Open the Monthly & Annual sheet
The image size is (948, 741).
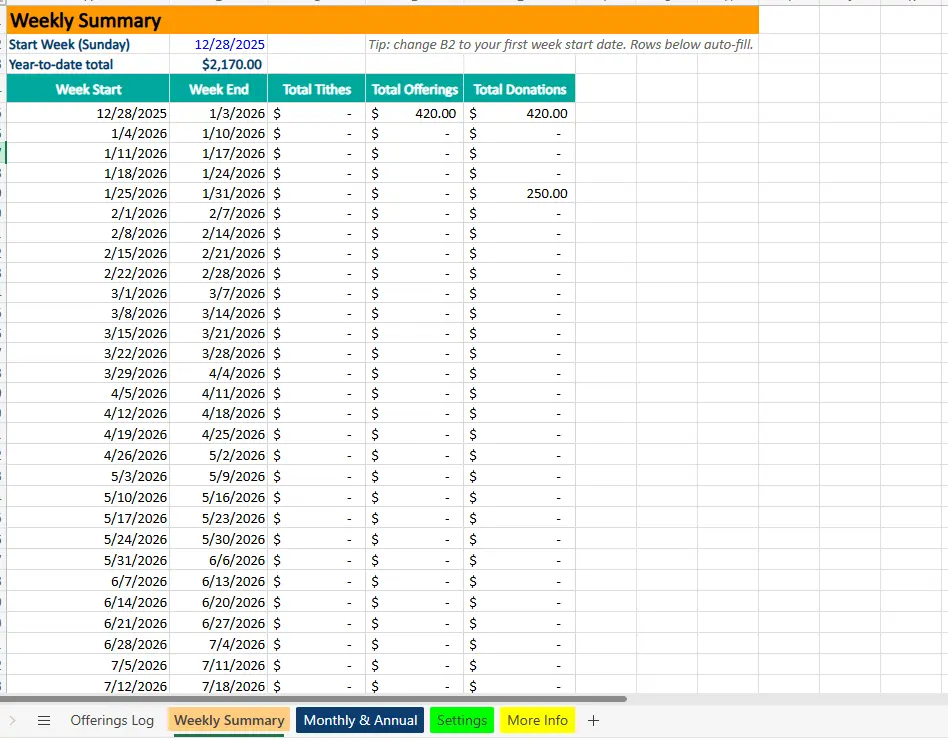coord(359,719)
